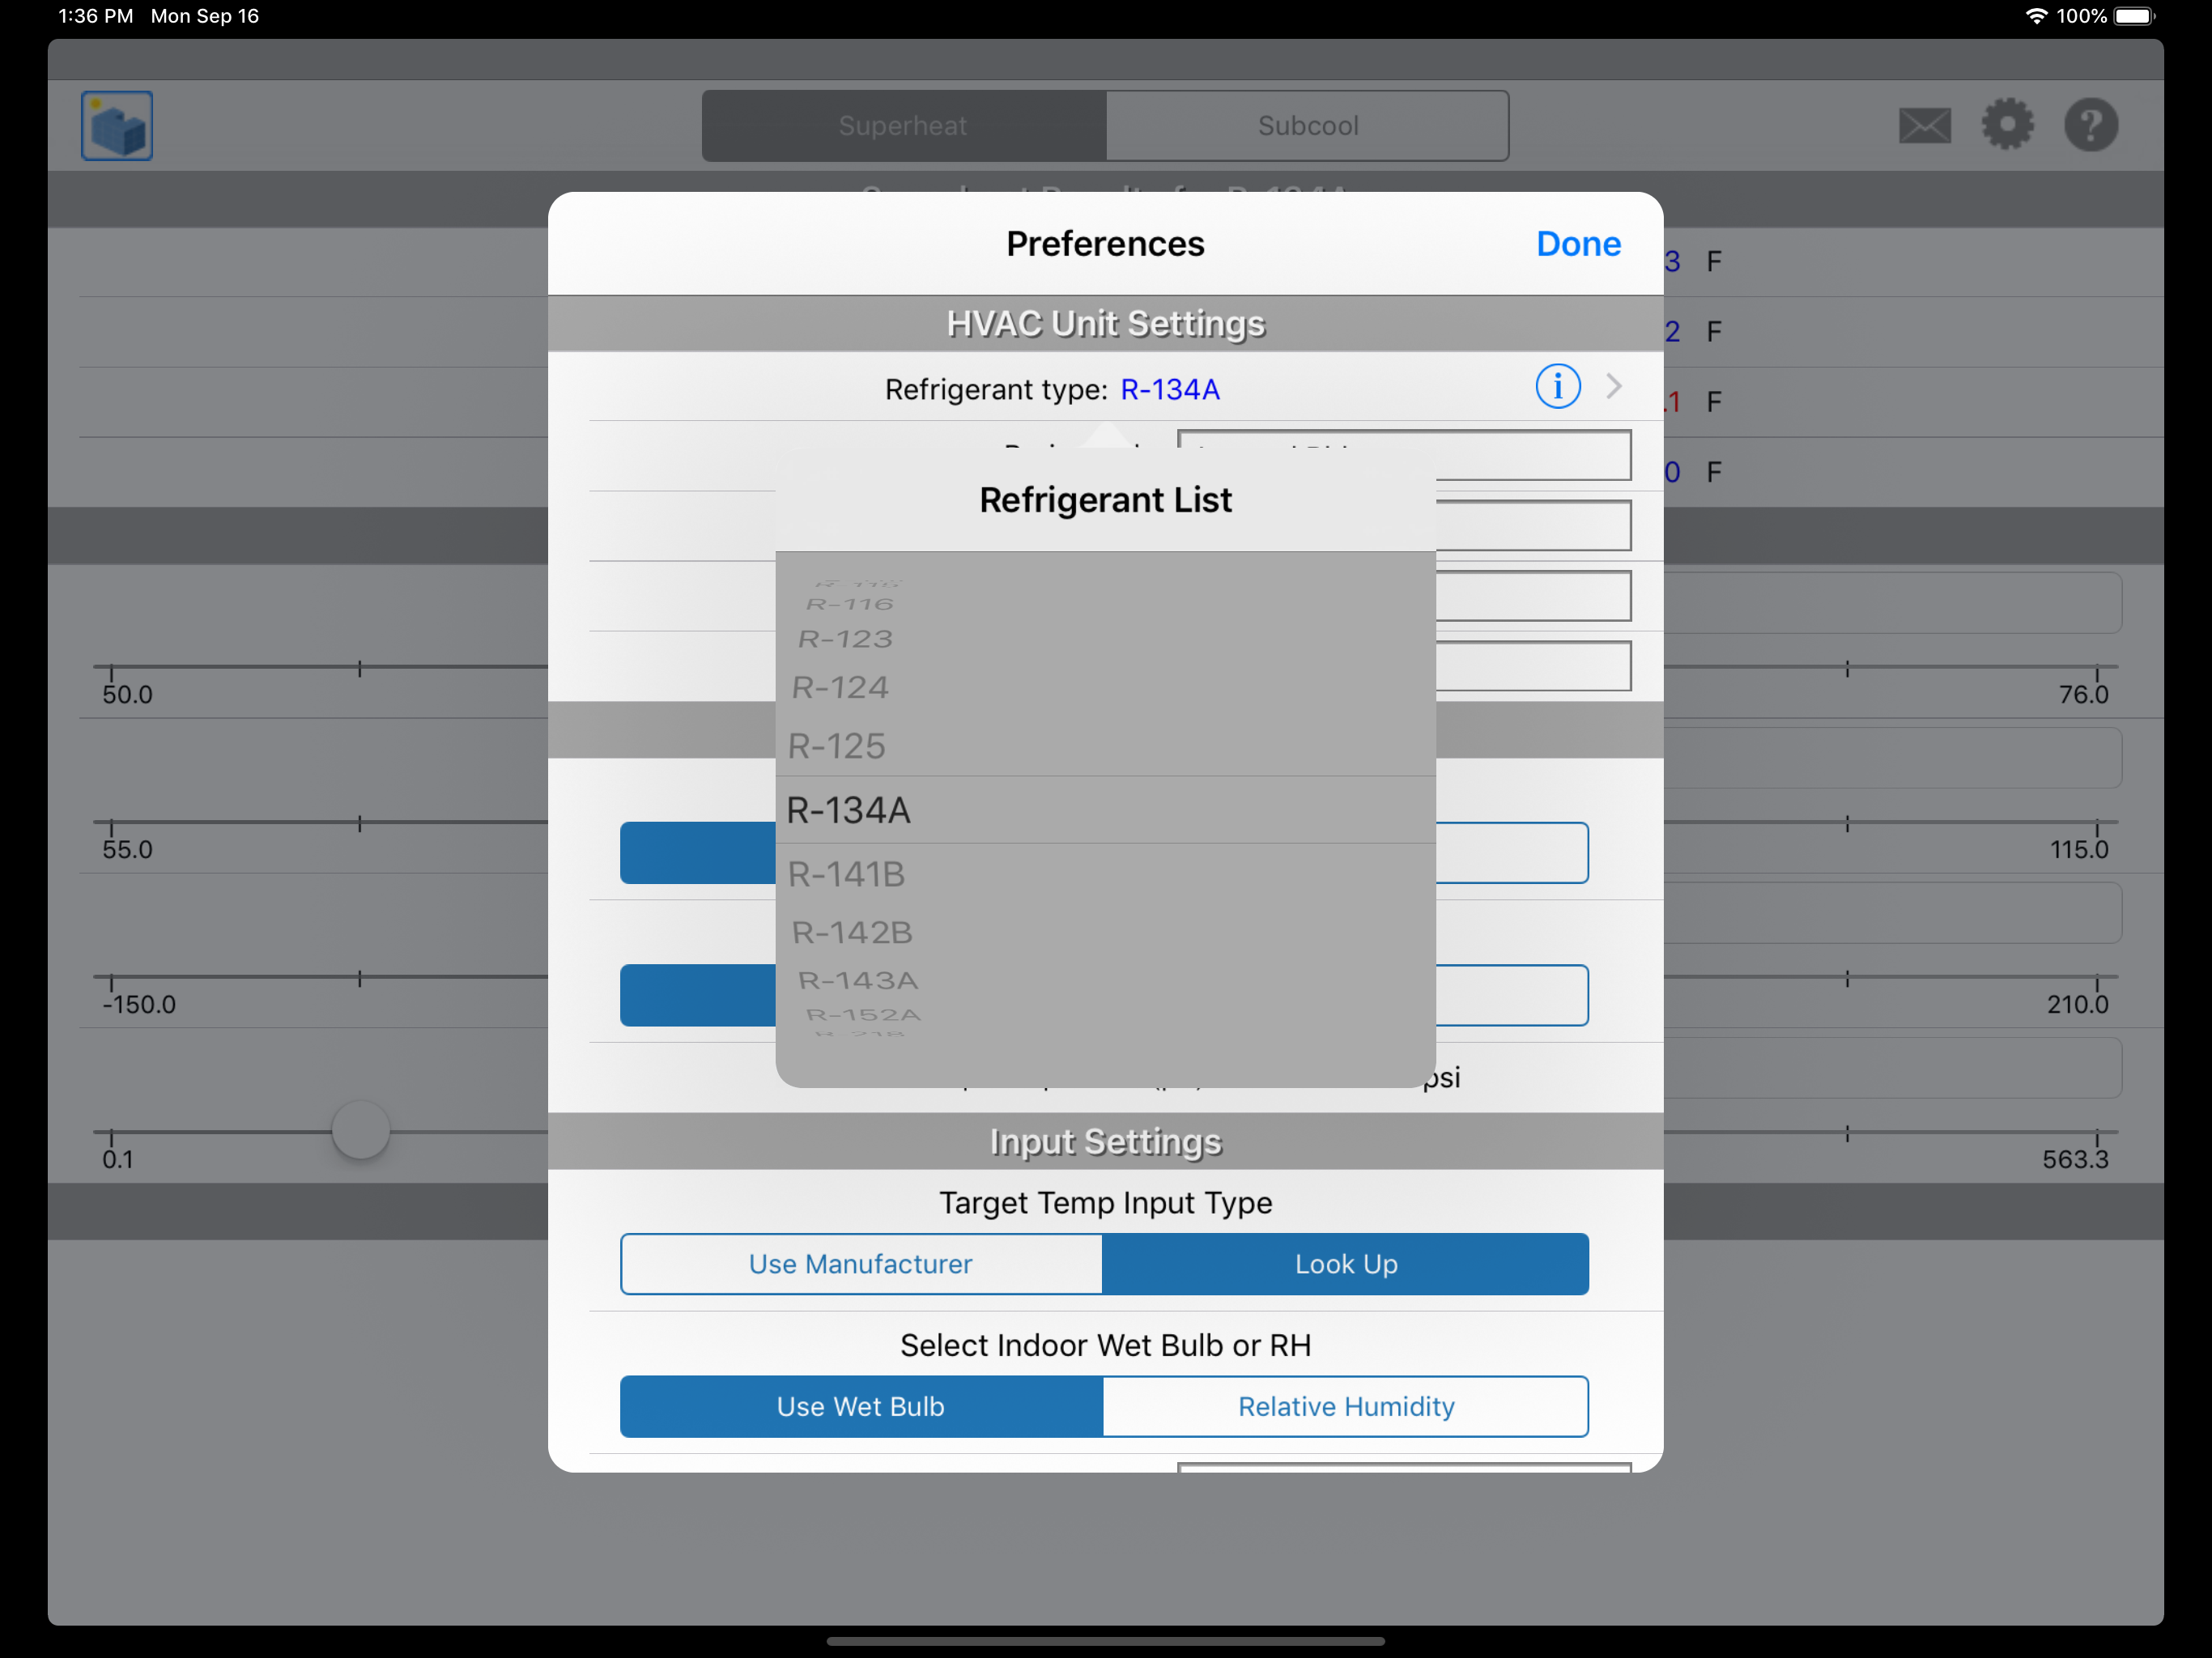
Task: Select Use Manufacturer target temp option
Action: [861, 1264]
